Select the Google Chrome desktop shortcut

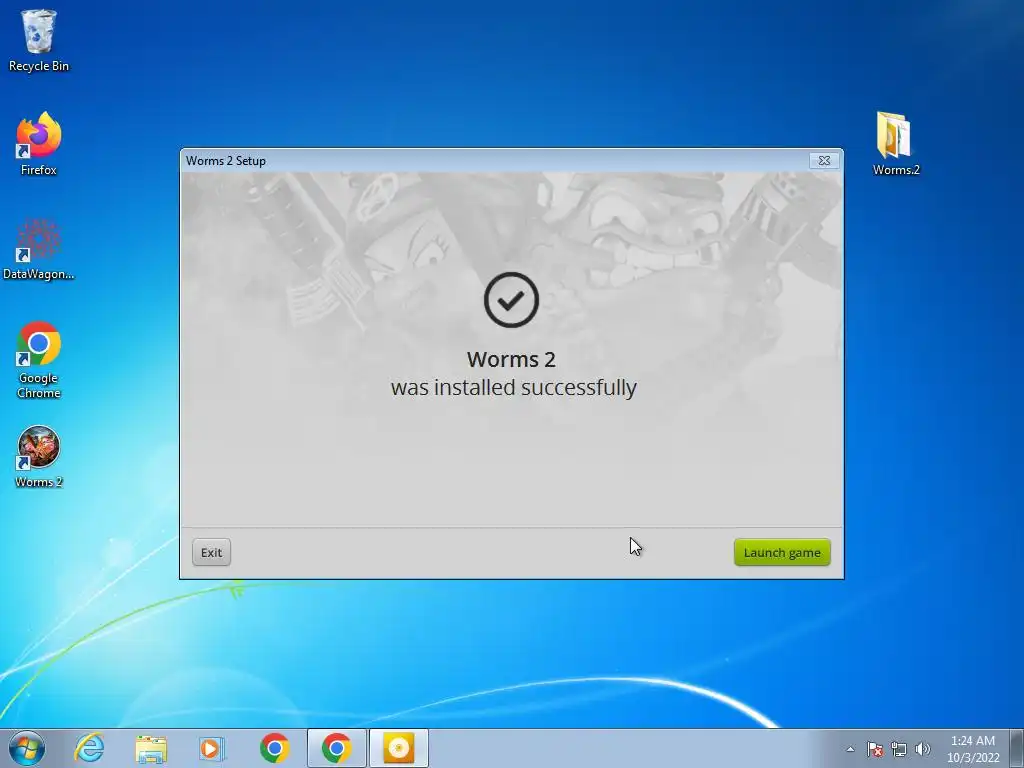pos(39,359)
